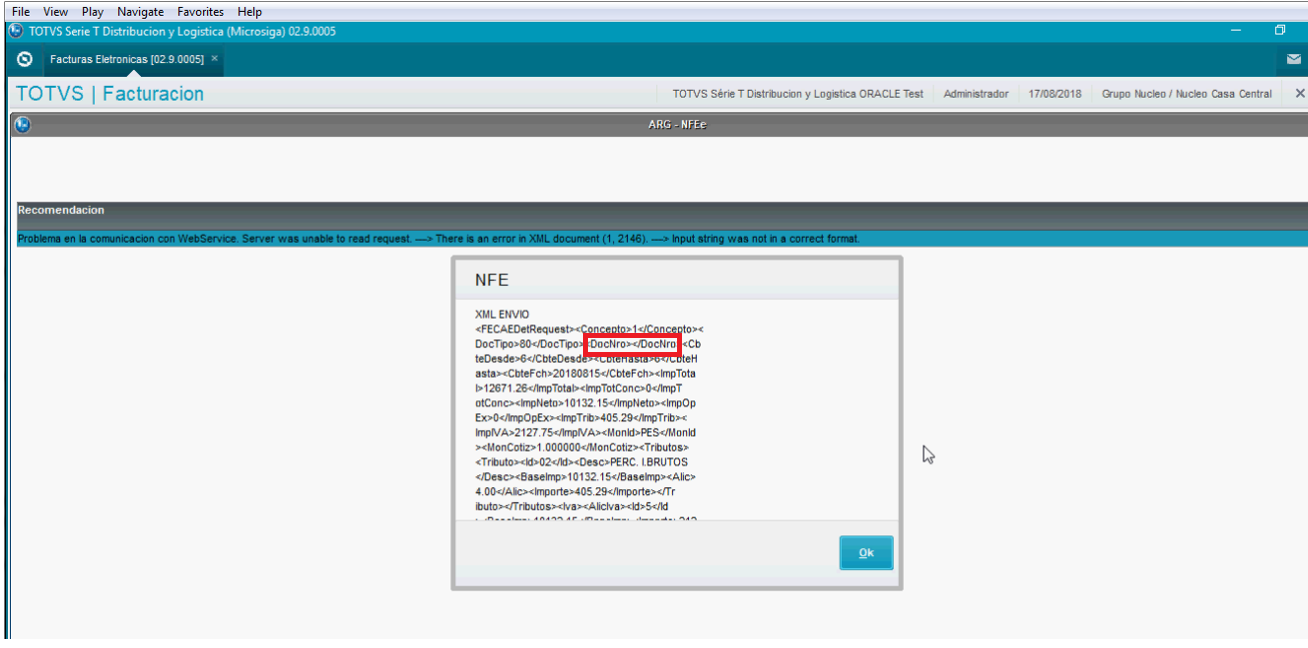The image size is (1308, 648).
Task: Open the mail envelope icon
Action: tap(1293, 59)
